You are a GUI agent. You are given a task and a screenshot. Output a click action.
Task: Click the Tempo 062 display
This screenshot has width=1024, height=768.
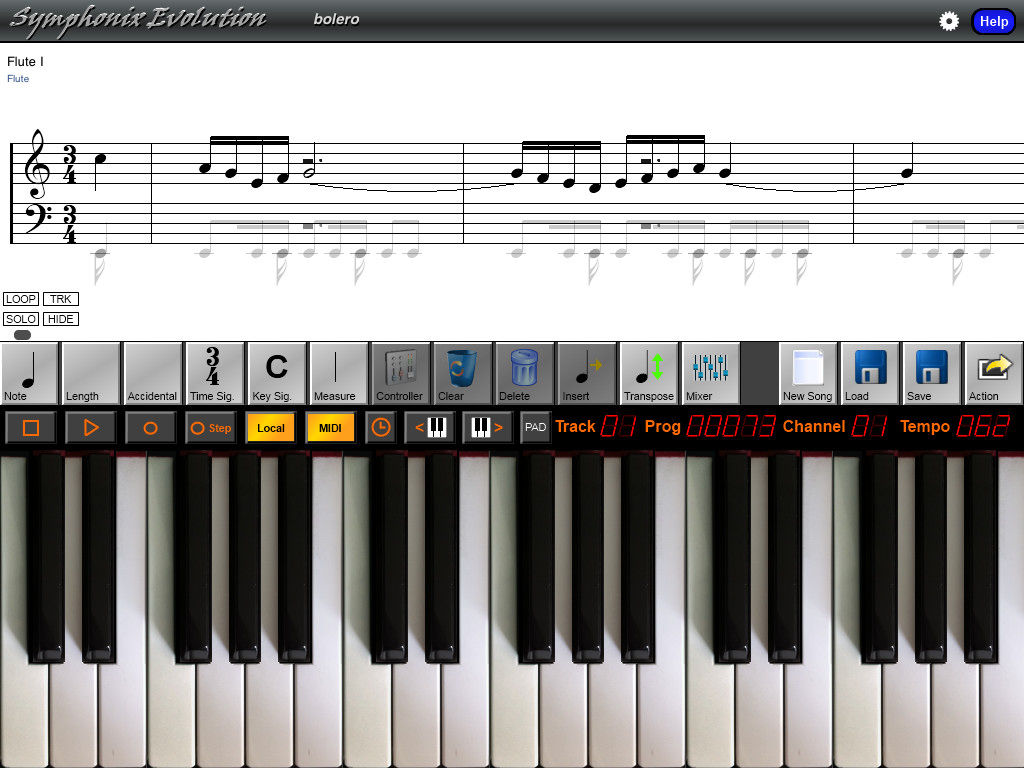click(x=983, y=426)
